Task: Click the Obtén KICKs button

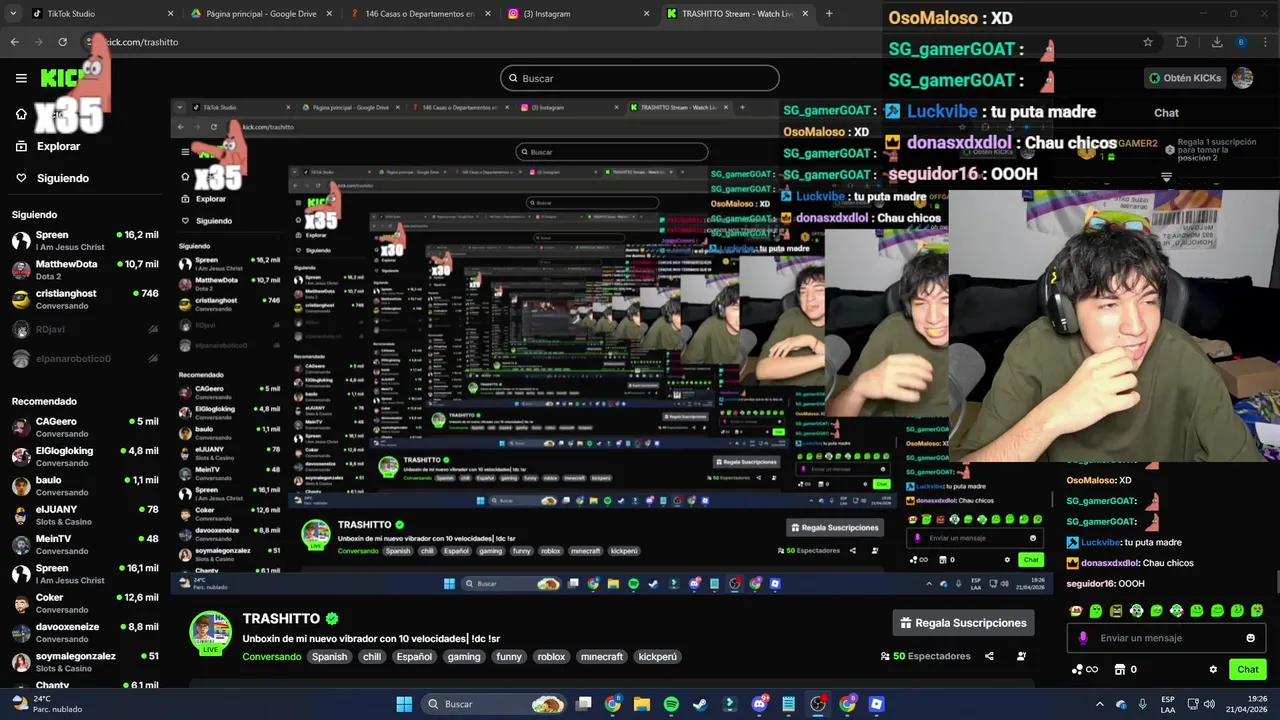Action: point(1185,78)
